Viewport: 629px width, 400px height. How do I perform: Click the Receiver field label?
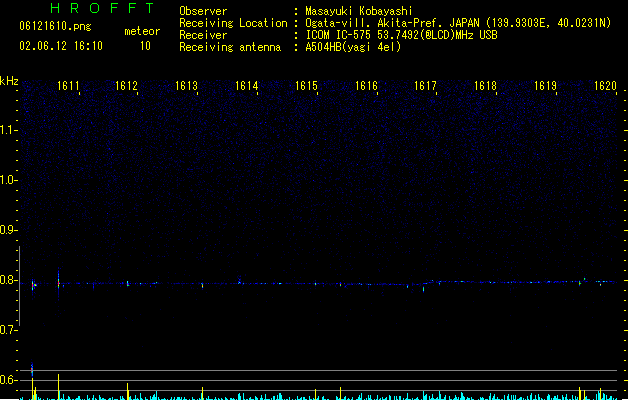click(203, 35)
